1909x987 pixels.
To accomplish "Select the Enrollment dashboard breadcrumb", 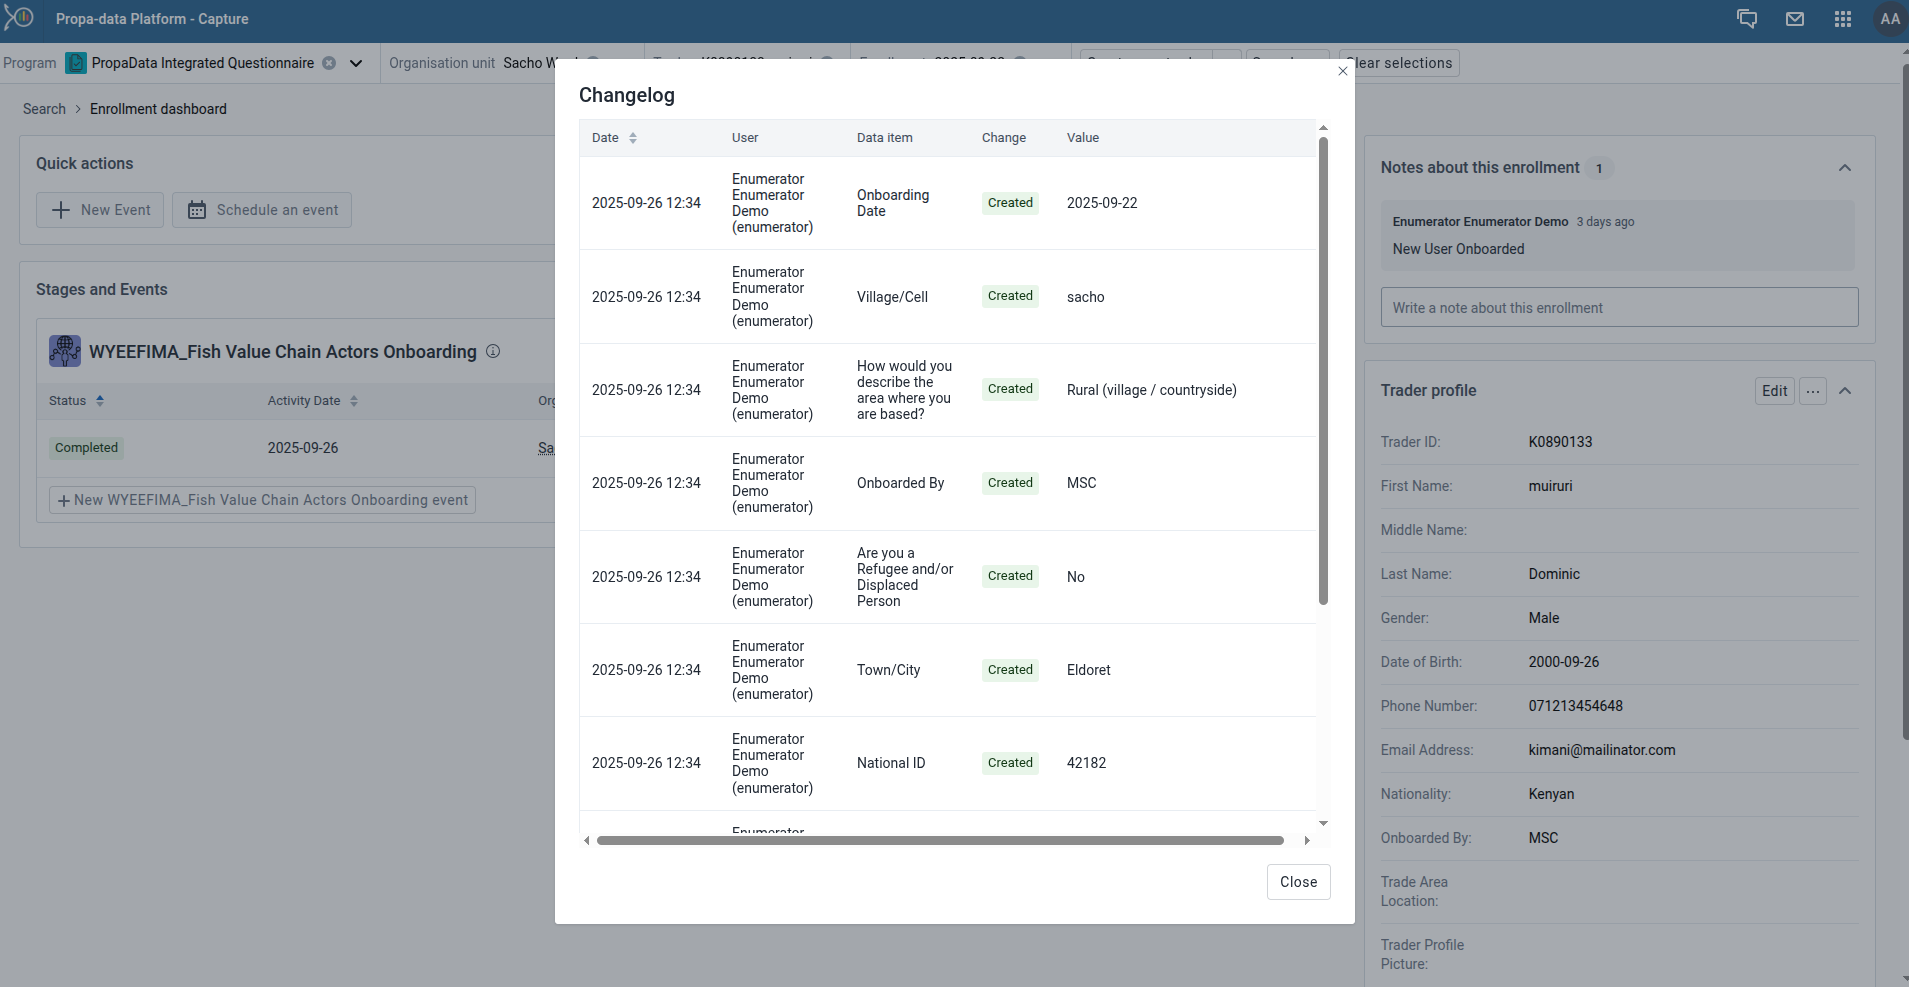I will coord(157,108).
